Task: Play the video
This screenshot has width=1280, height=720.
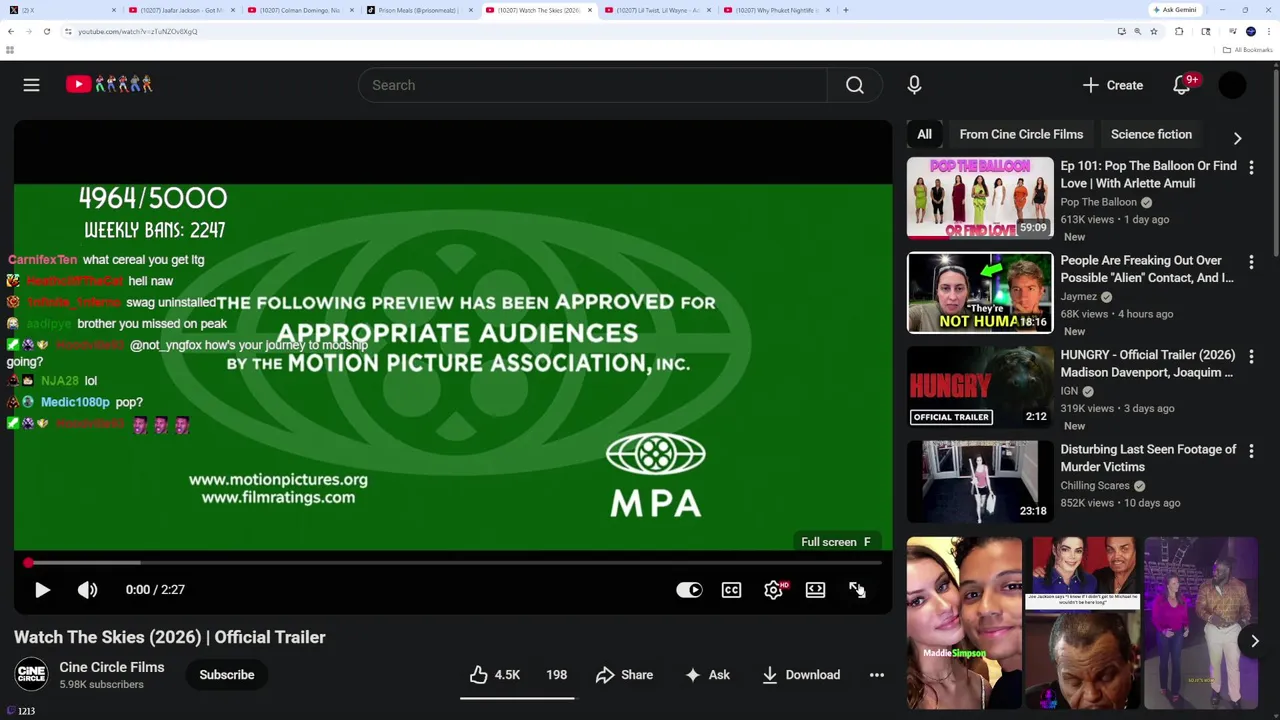Action: (42, 590)
